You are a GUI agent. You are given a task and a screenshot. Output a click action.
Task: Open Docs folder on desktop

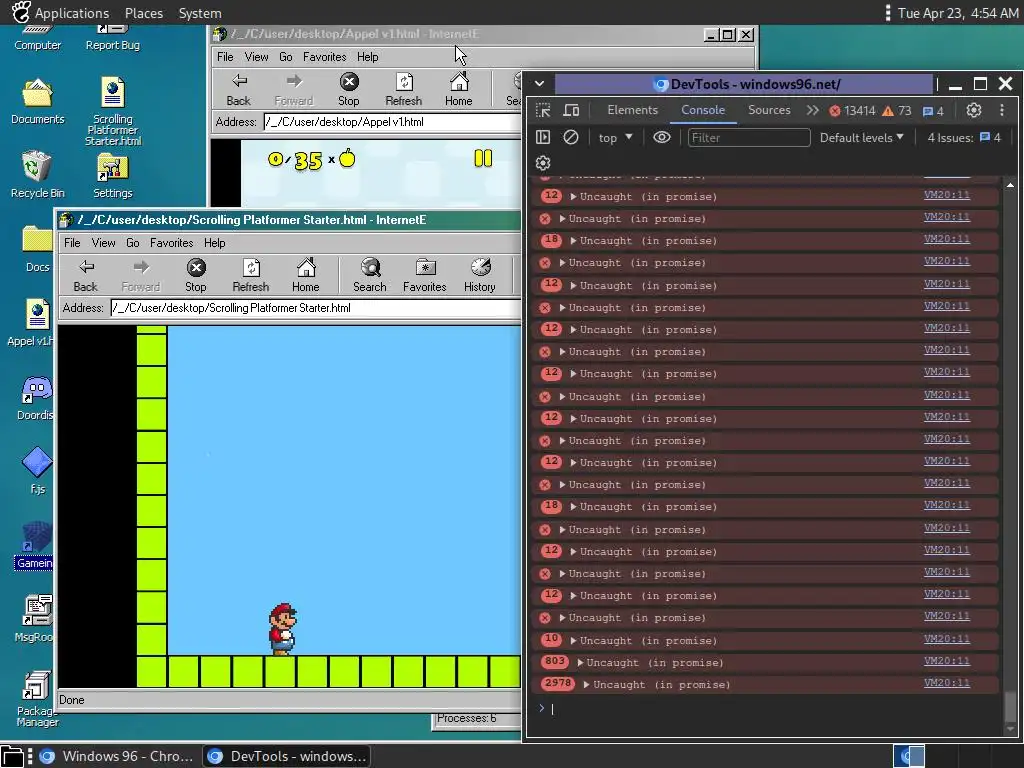[x=37, y=249]
